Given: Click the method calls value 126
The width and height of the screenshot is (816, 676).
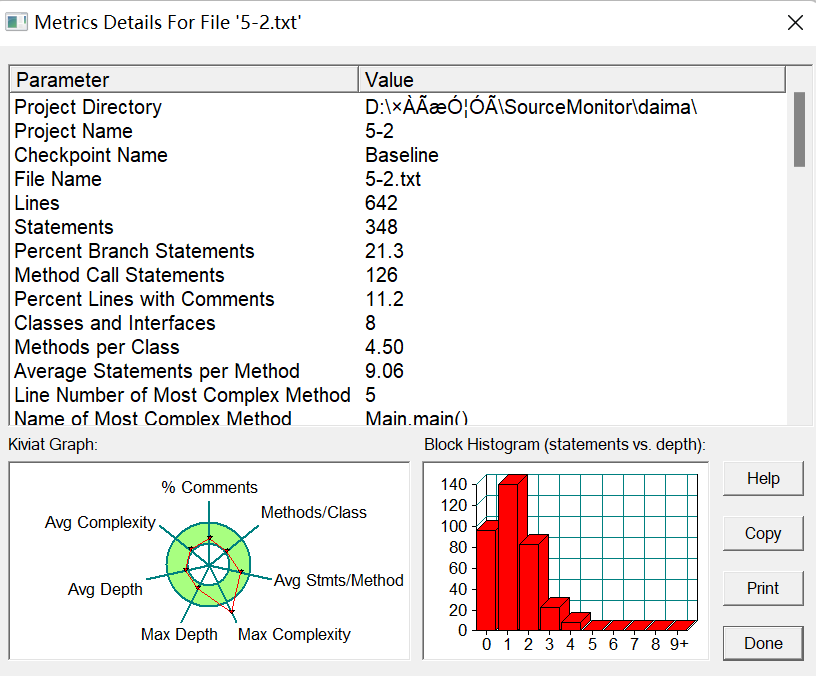Looking at the screenshot, I should coord(381,275).
